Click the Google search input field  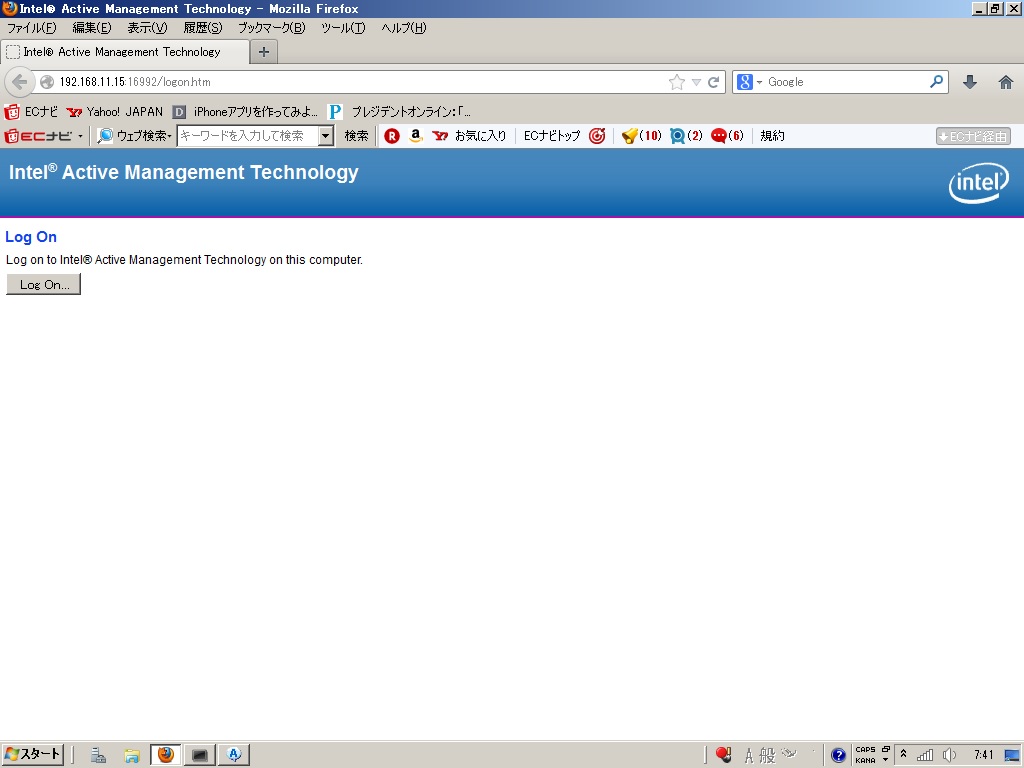click(846, 82)
